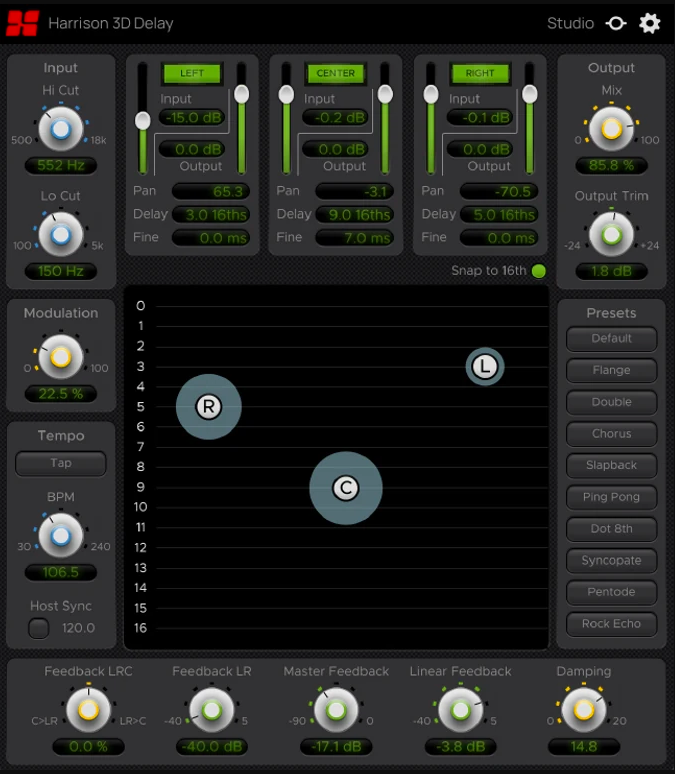Toggle the LEFT channel enable button

pyautogui.click(x=192, y=74)
